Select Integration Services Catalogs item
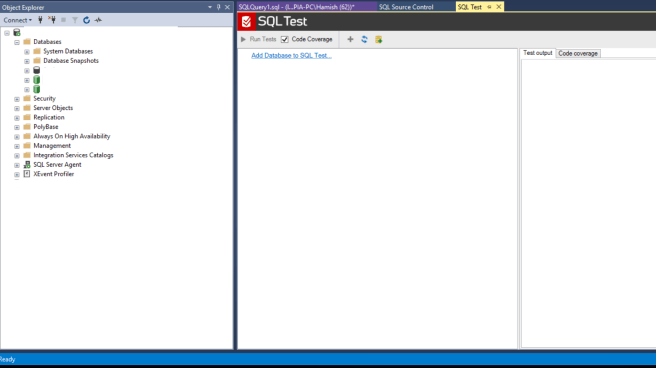The image size is (656, 368). pos(73,155)
